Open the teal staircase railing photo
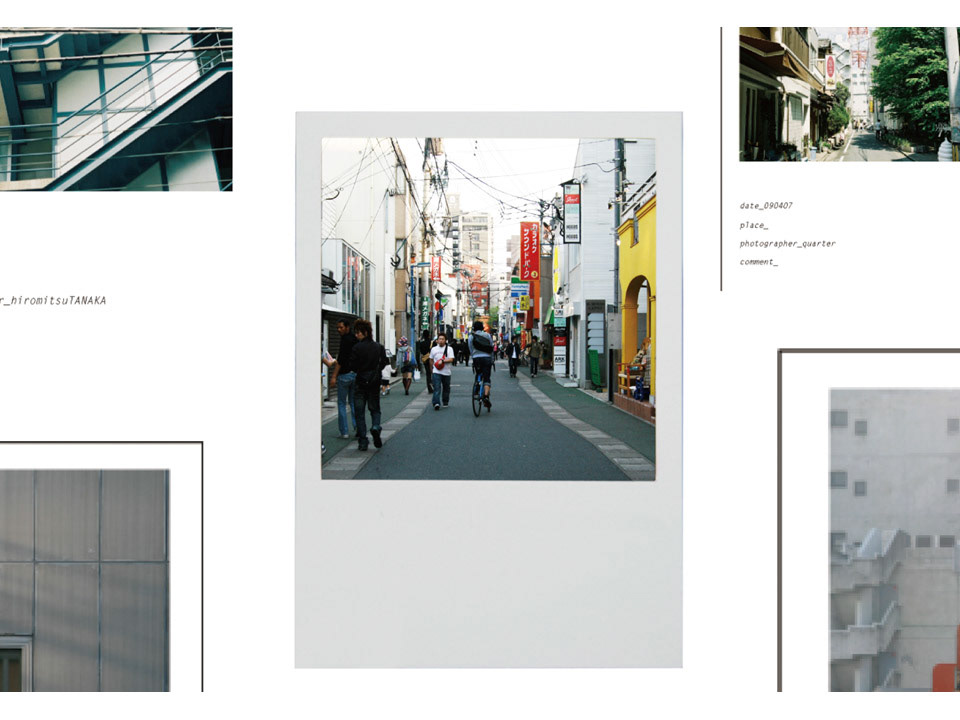Screen dimensions: 960x720 [x=116, y=109]
